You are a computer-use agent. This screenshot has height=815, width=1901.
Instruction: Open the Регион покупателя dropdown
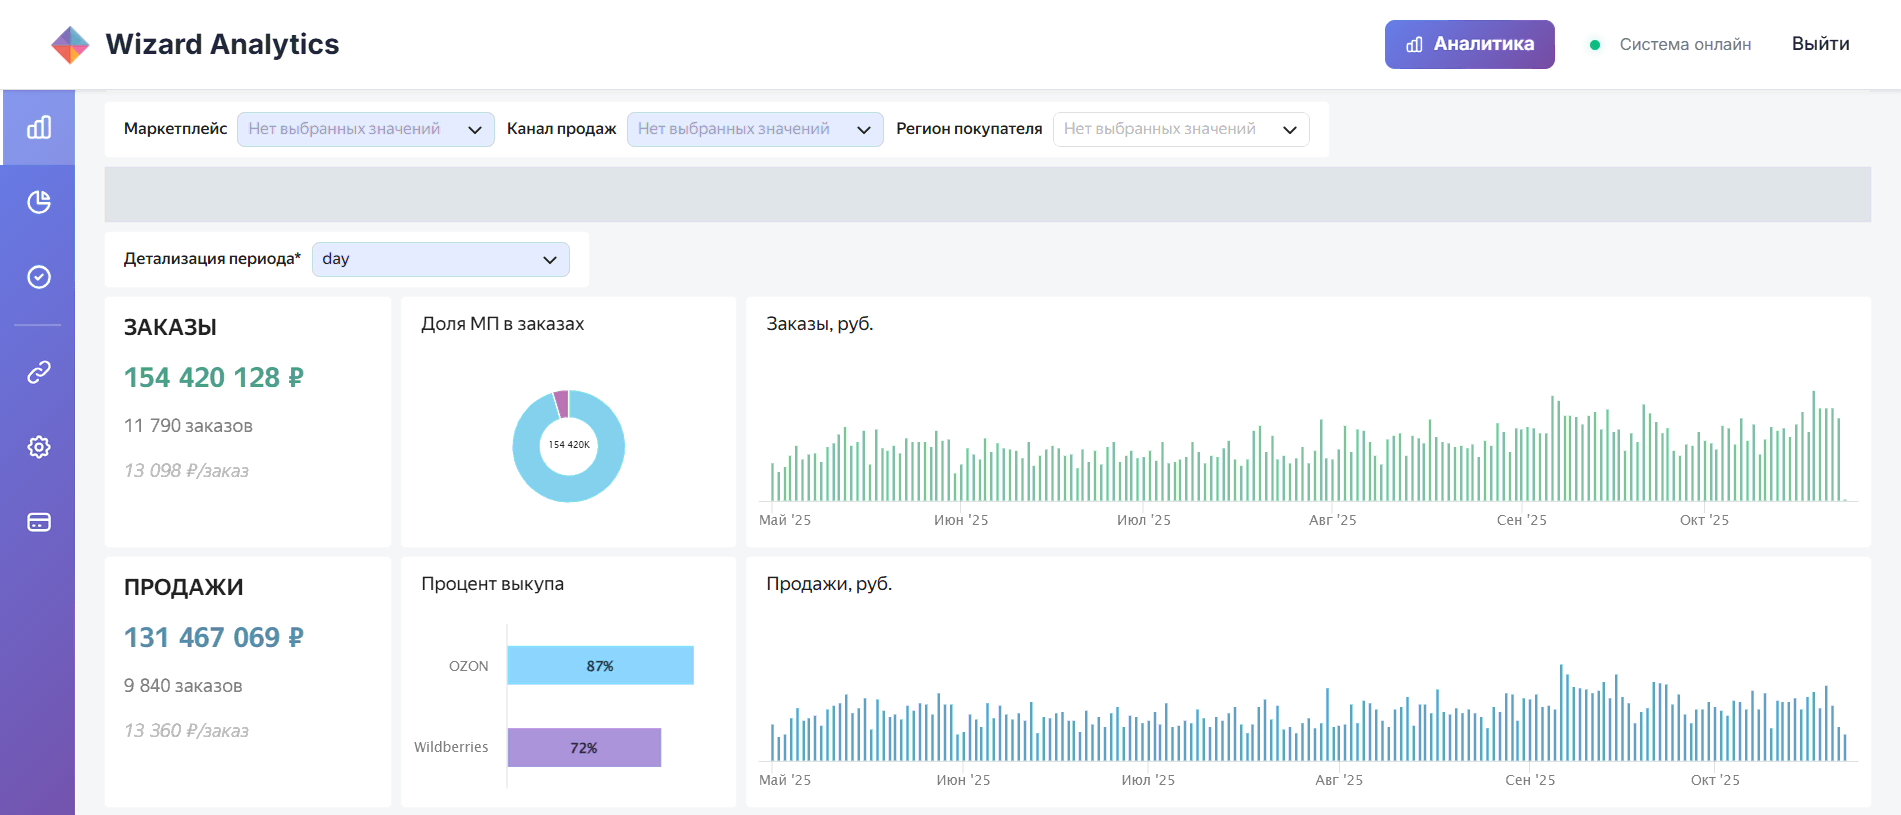point(1181,129)
